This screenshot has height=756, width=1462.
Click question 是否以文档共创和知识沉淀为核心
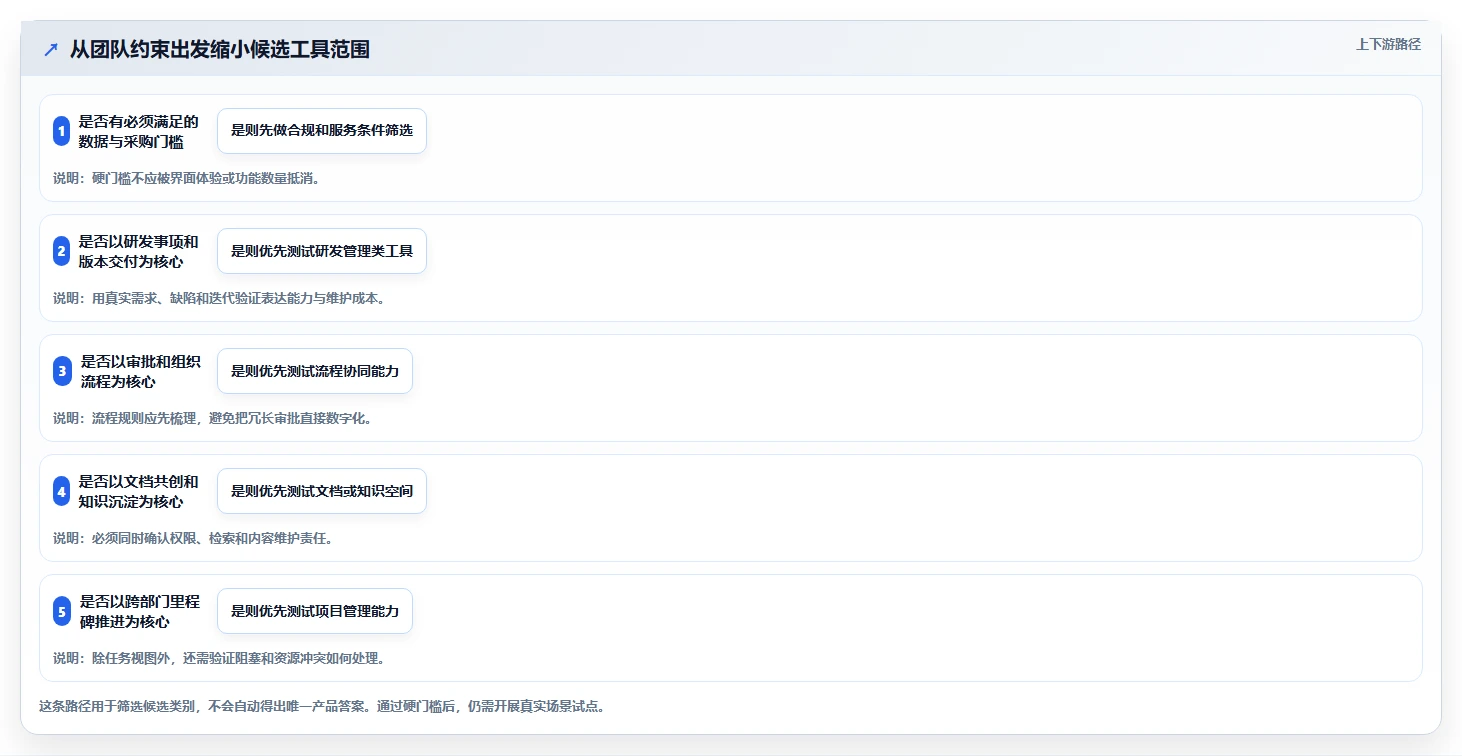[139, 491]
